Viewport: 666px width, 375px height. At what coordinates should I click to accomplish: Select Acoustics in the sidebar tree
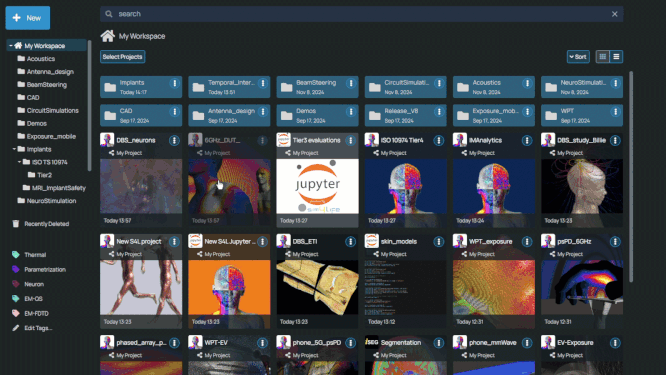tap(41, 59)
